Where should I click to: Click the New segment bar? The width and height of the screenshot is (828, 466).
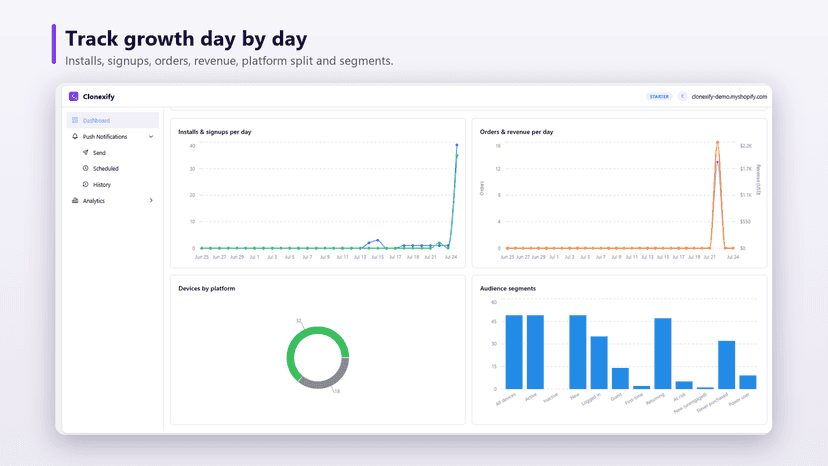pos(578,352)
